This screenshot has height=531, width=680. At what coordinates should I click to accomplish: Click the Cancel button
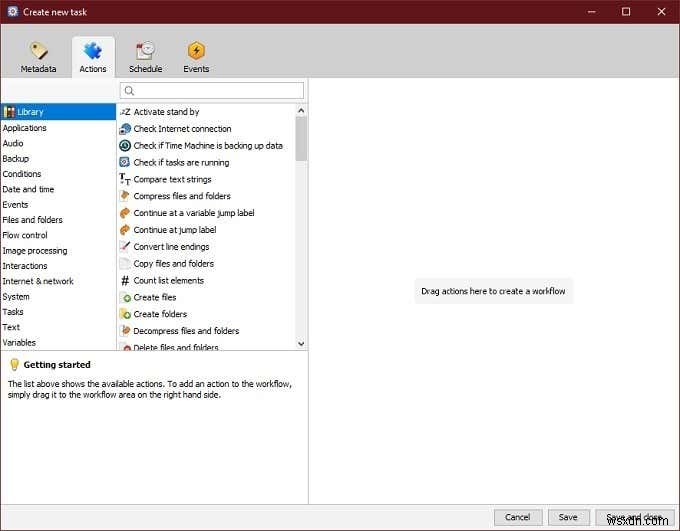518,517
